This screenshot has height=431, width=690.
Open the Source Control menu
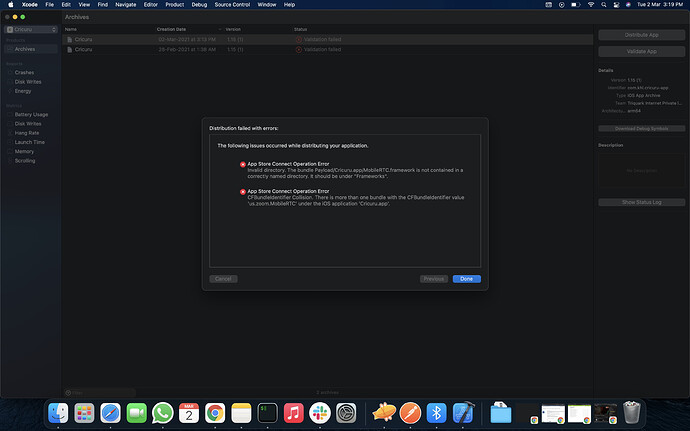[232, 4]
